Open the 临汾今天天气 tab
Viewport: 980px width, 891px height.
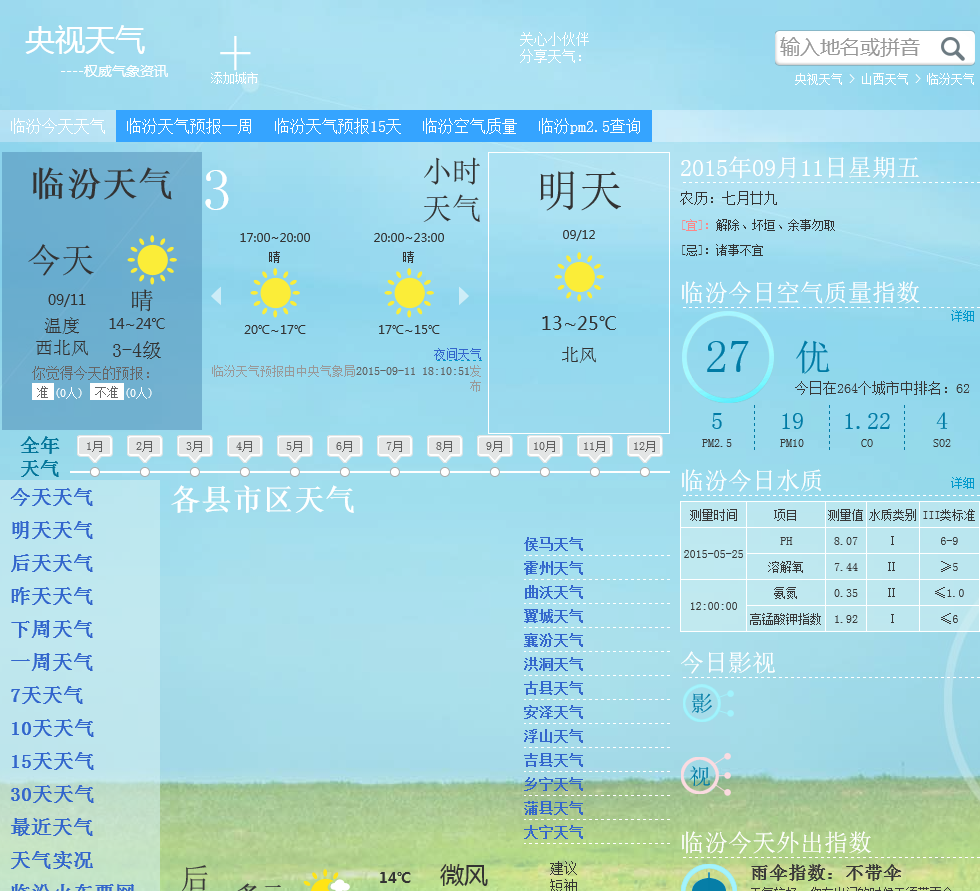click(x=58, y=126)
